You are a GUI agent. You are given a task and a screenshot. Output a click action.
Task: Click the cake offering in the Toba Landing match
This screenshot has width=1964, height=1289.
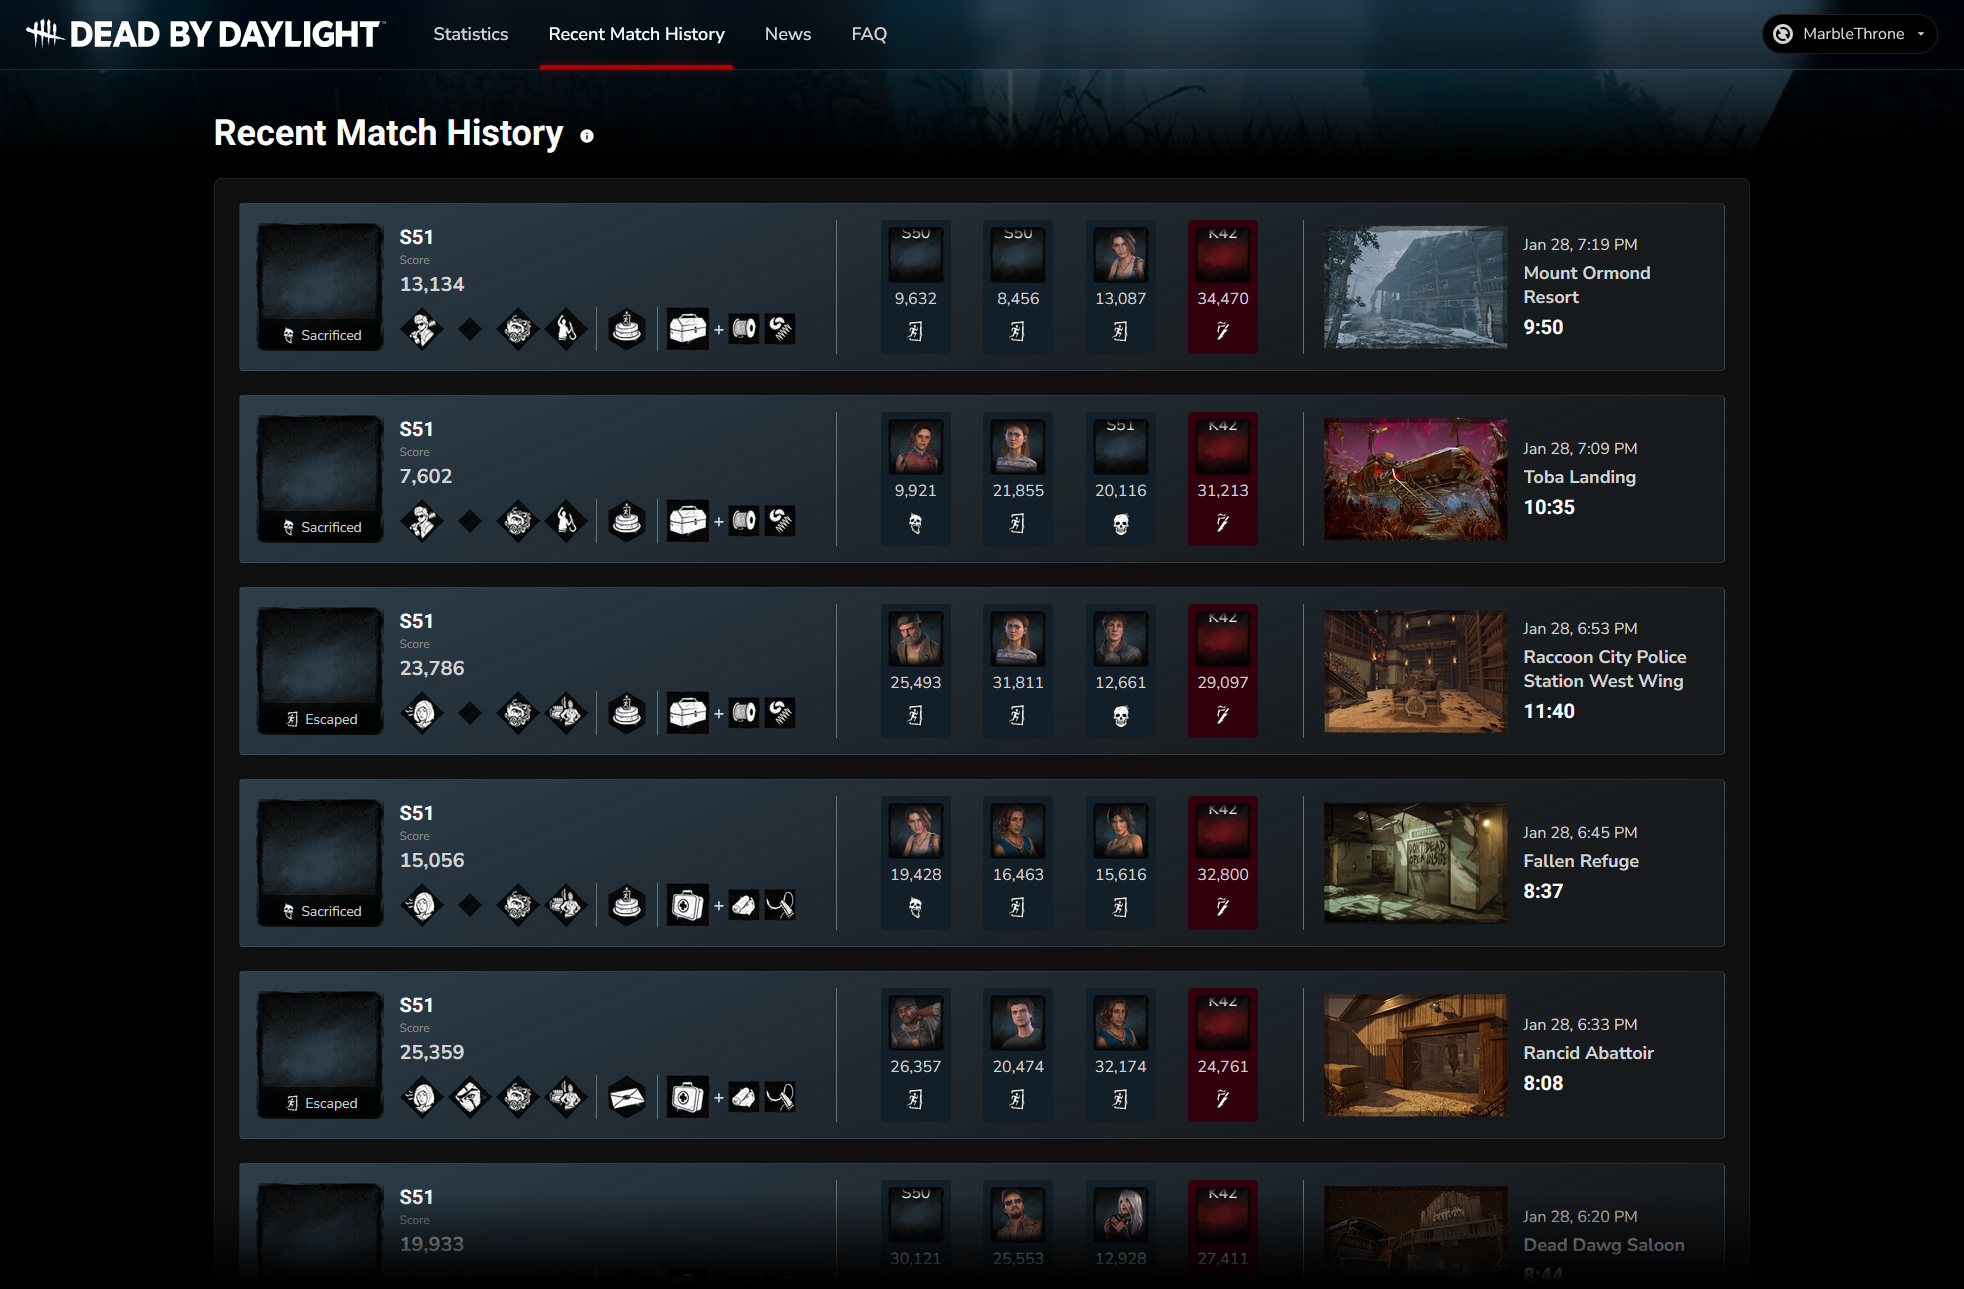click(x=627, y=520)
